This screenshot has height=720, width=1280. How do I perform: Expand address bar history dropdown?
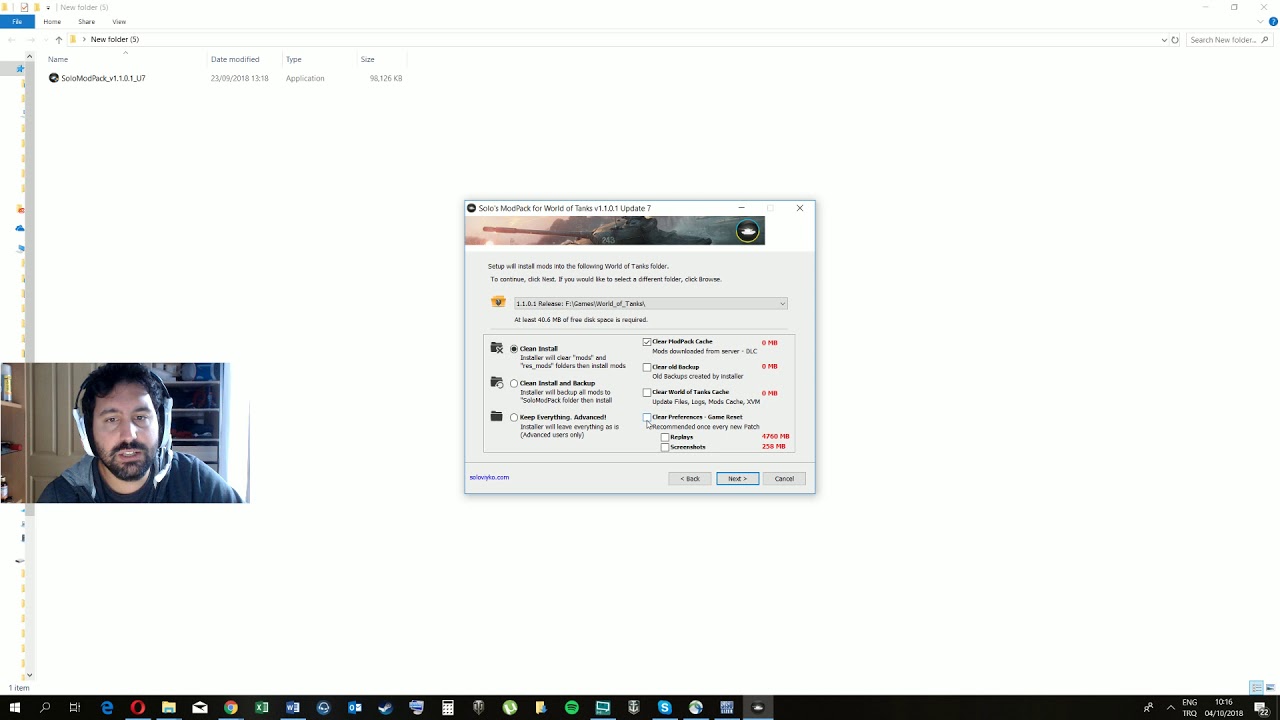click(x=1164, y=40)
